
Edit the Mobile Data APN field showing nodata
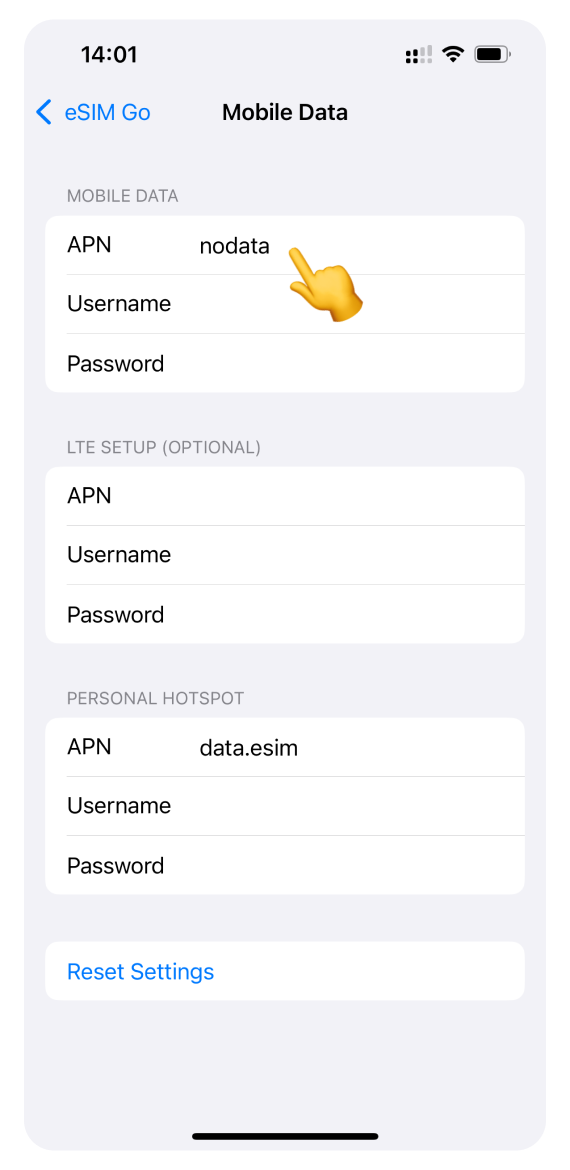point(285,245)
